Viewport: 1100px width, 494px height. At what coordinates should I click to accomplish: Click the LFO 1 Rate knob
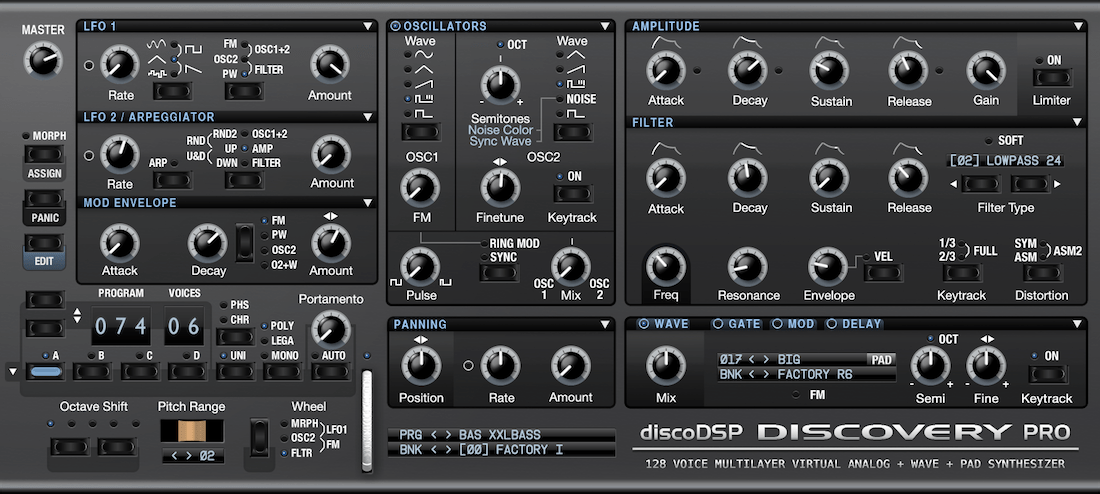click(x=120, y=65)
